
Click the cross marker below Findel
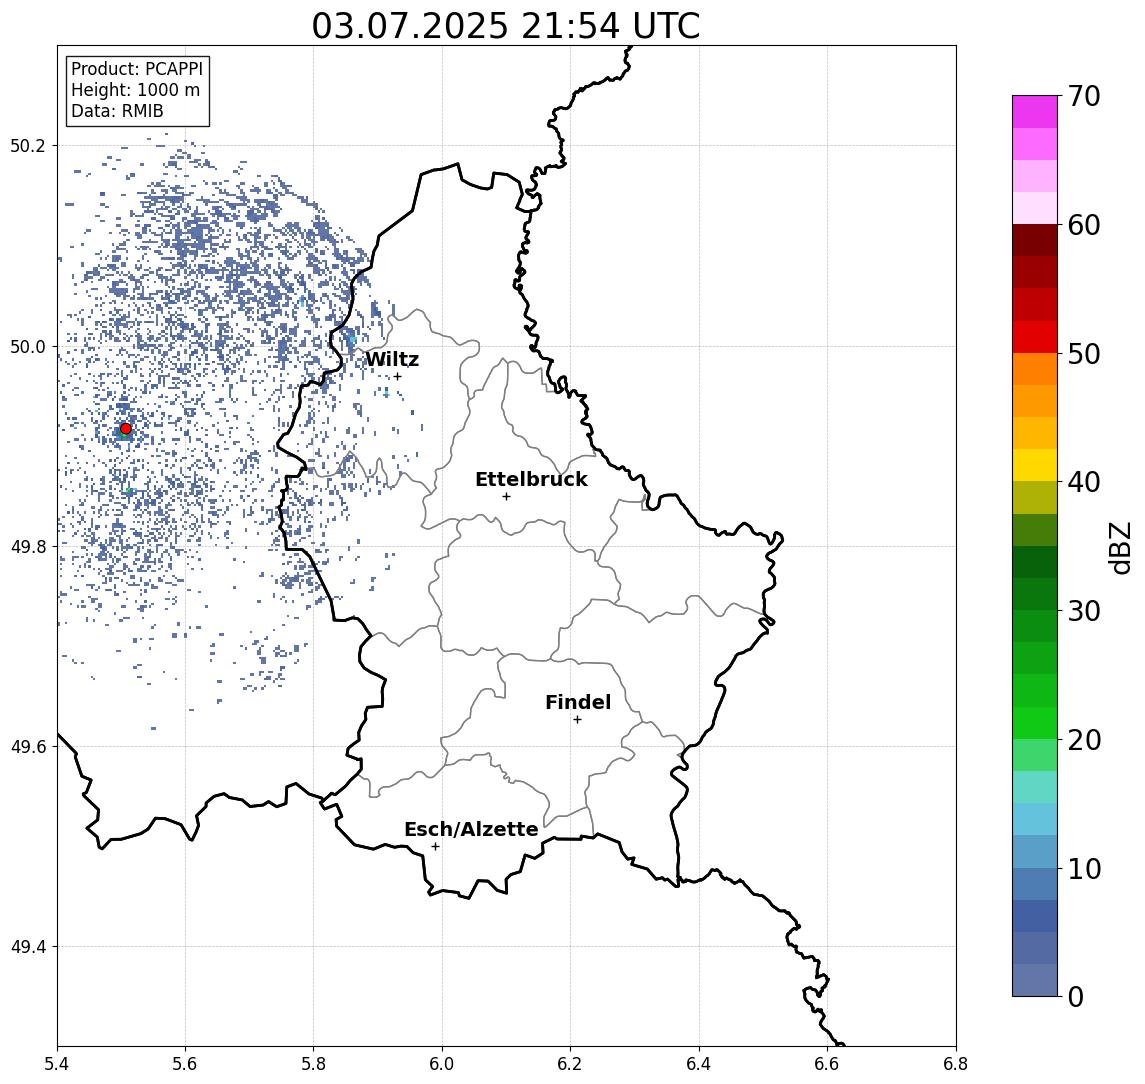(x=577, y=720)
